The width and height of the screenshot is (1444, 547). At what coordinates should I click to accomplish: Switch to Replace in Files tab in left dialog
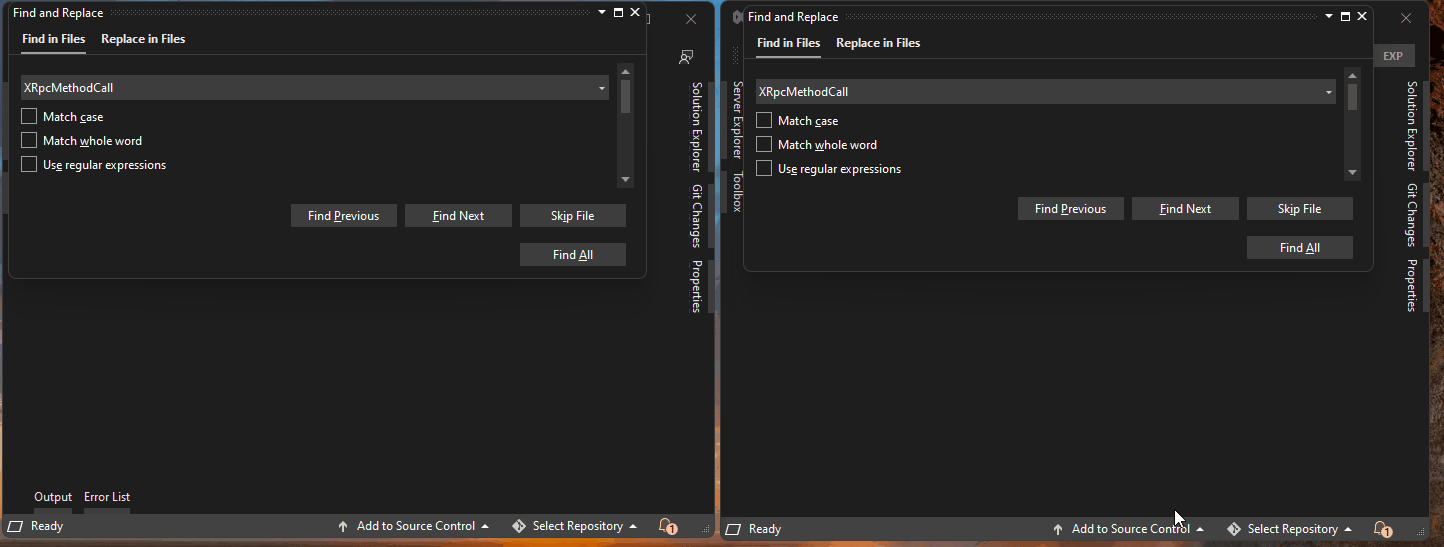(x=143, y=39)
